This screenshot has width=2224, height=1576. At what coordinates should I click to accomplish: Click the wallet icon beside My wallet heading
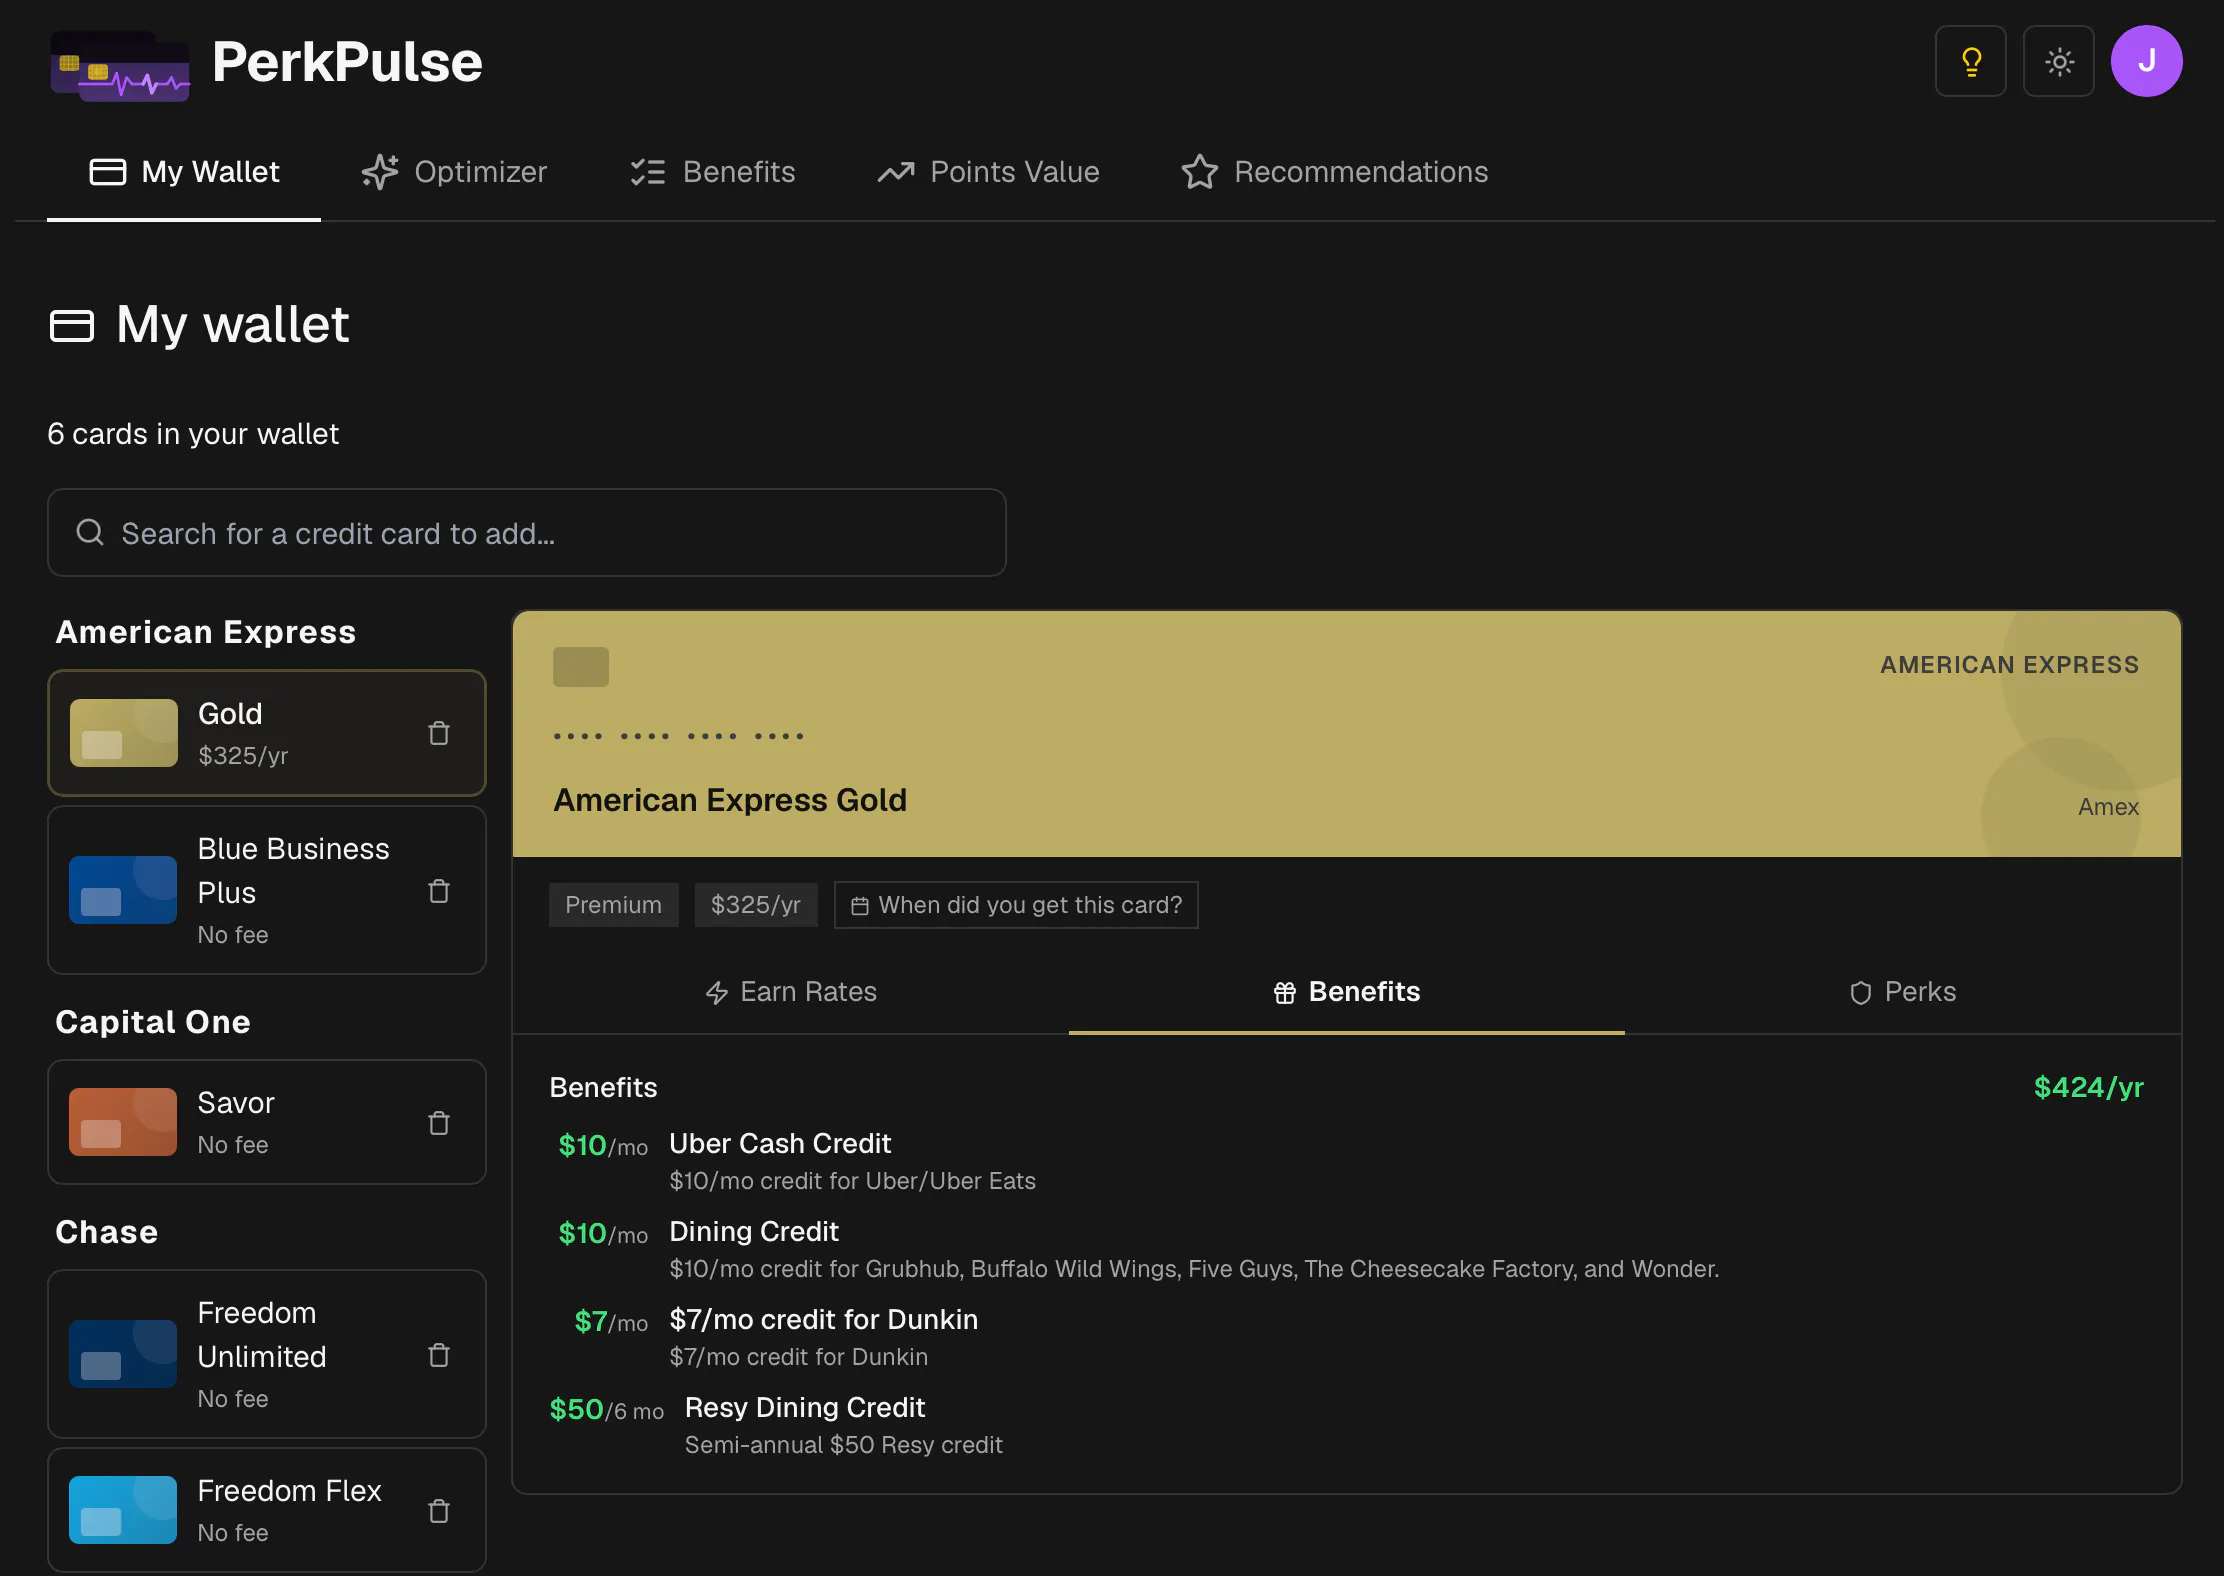[72, 326]
